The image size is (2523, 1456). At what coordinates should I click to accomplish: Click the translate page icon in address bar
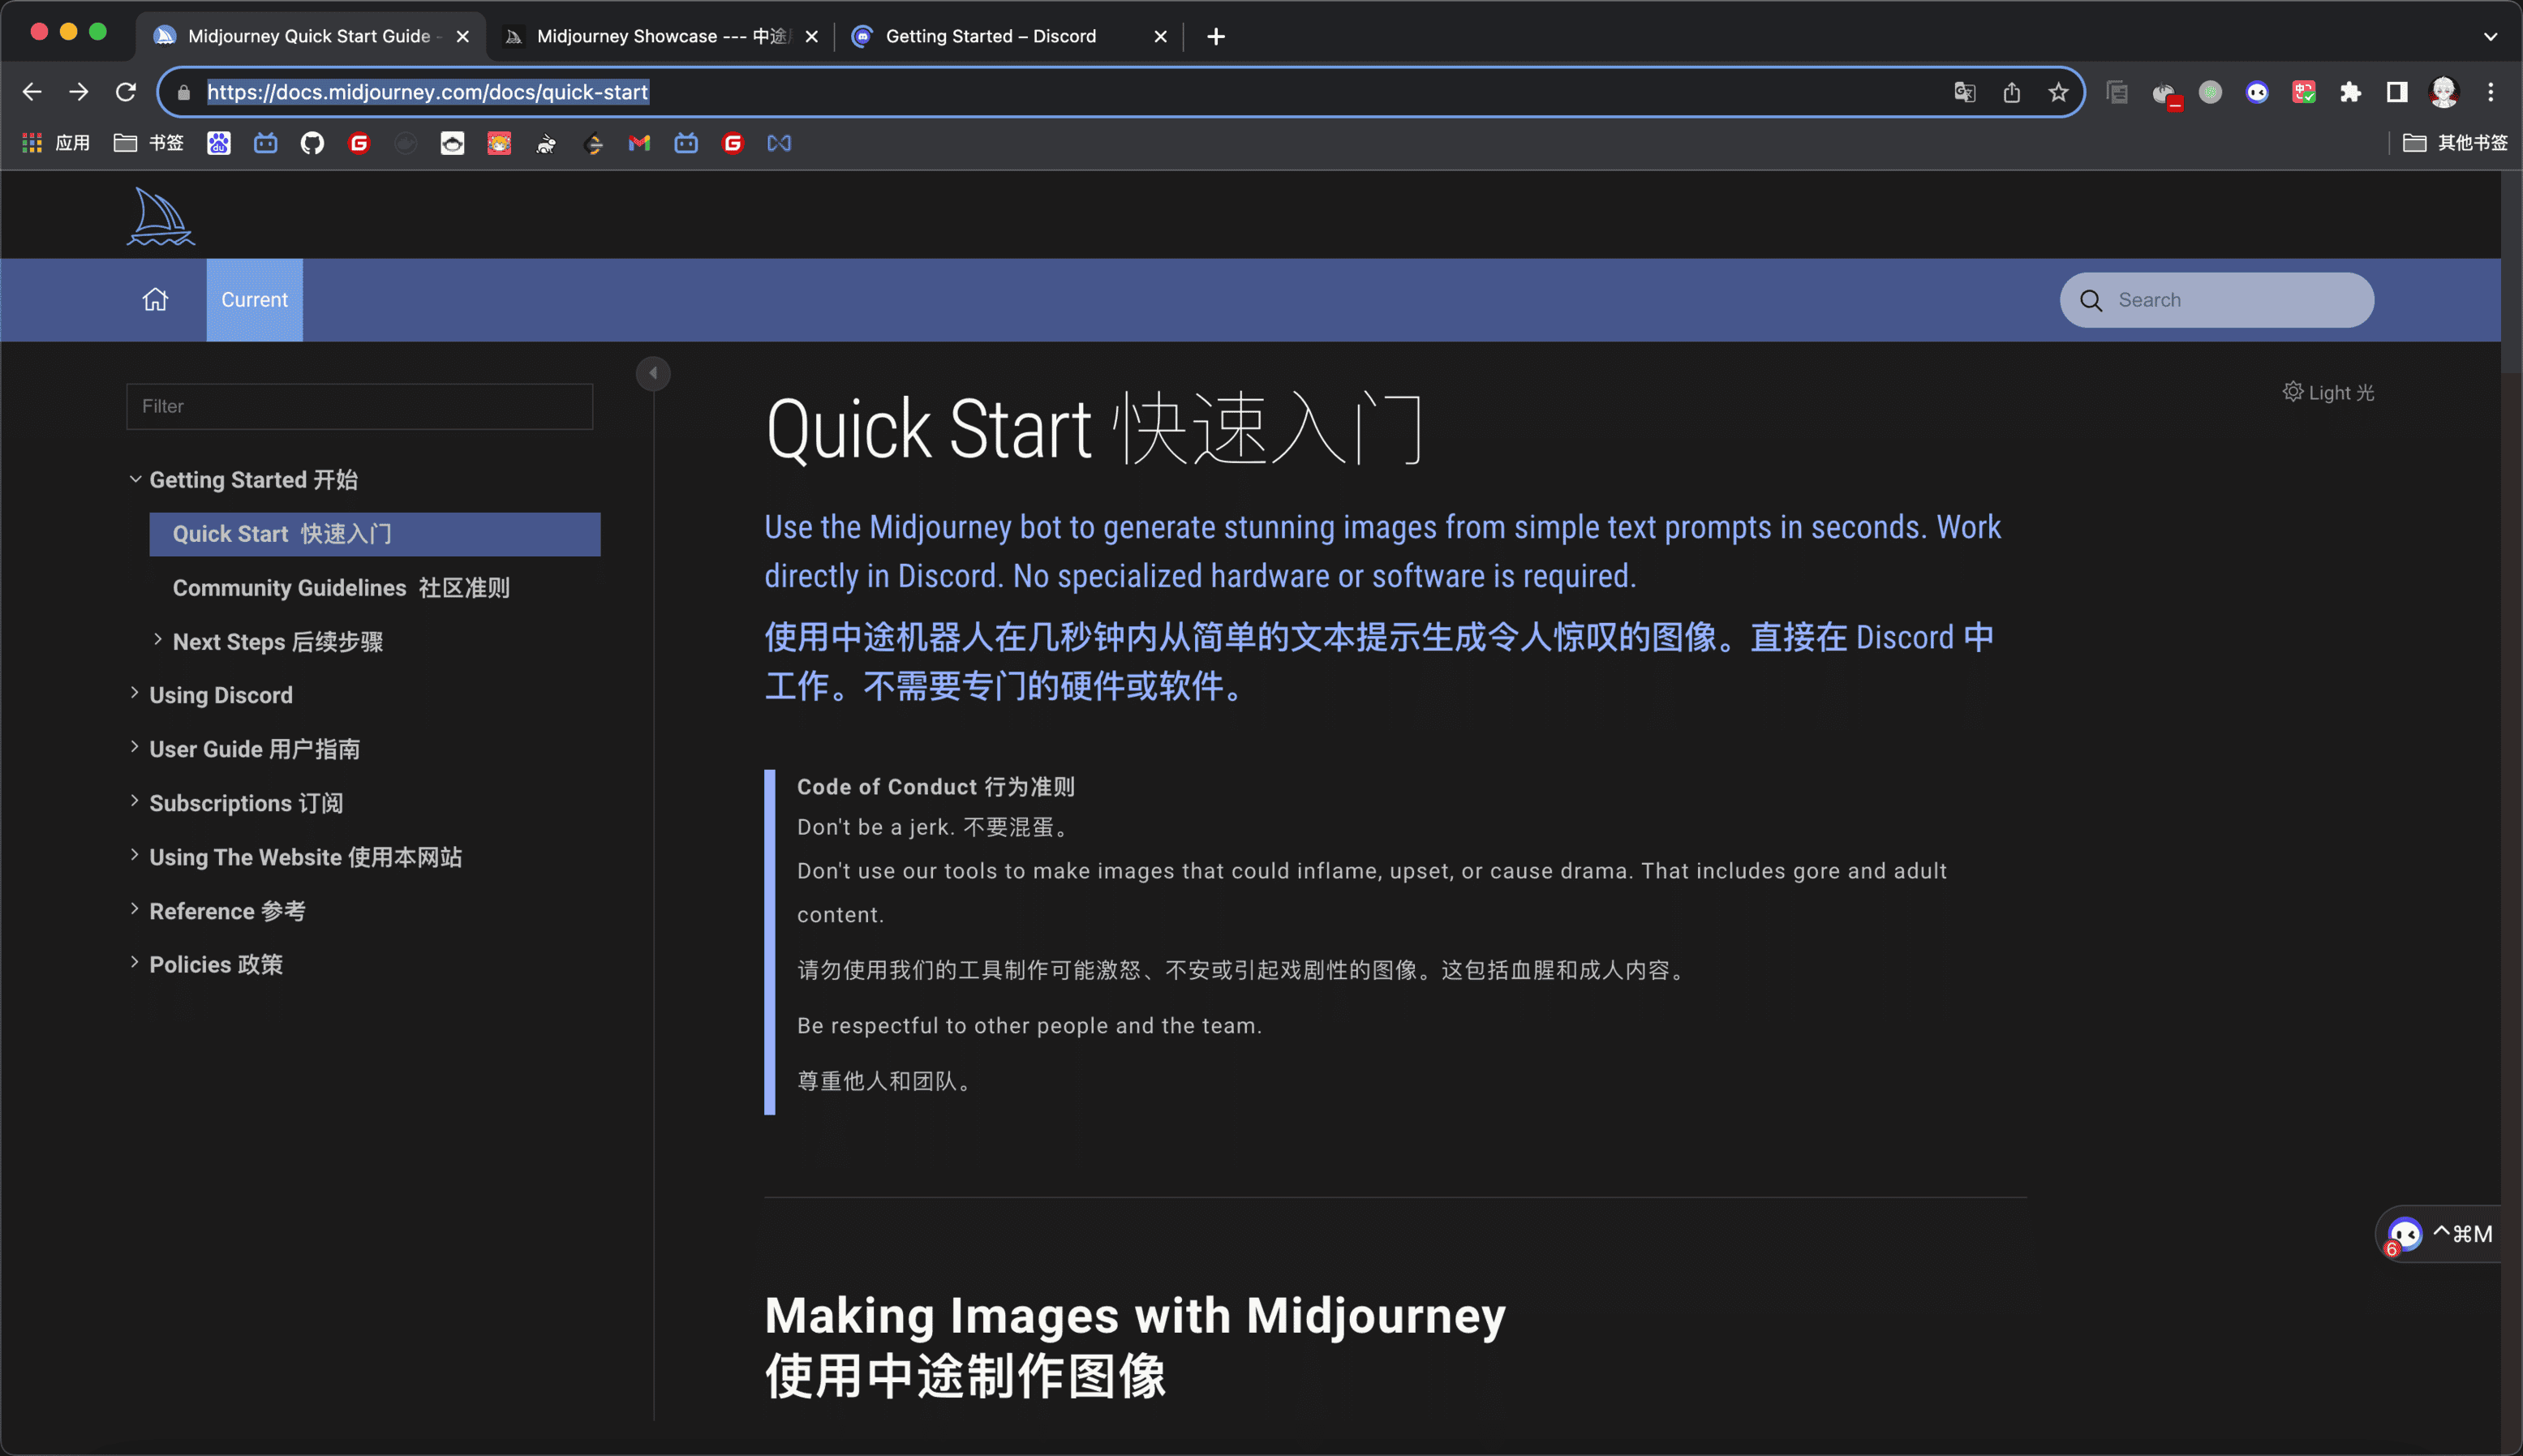point(1964,92)
